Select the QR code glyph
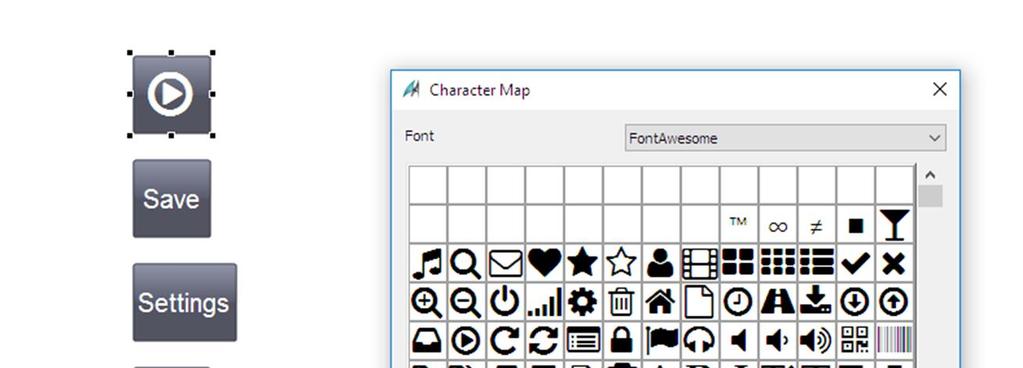 (x=855, y=341)
